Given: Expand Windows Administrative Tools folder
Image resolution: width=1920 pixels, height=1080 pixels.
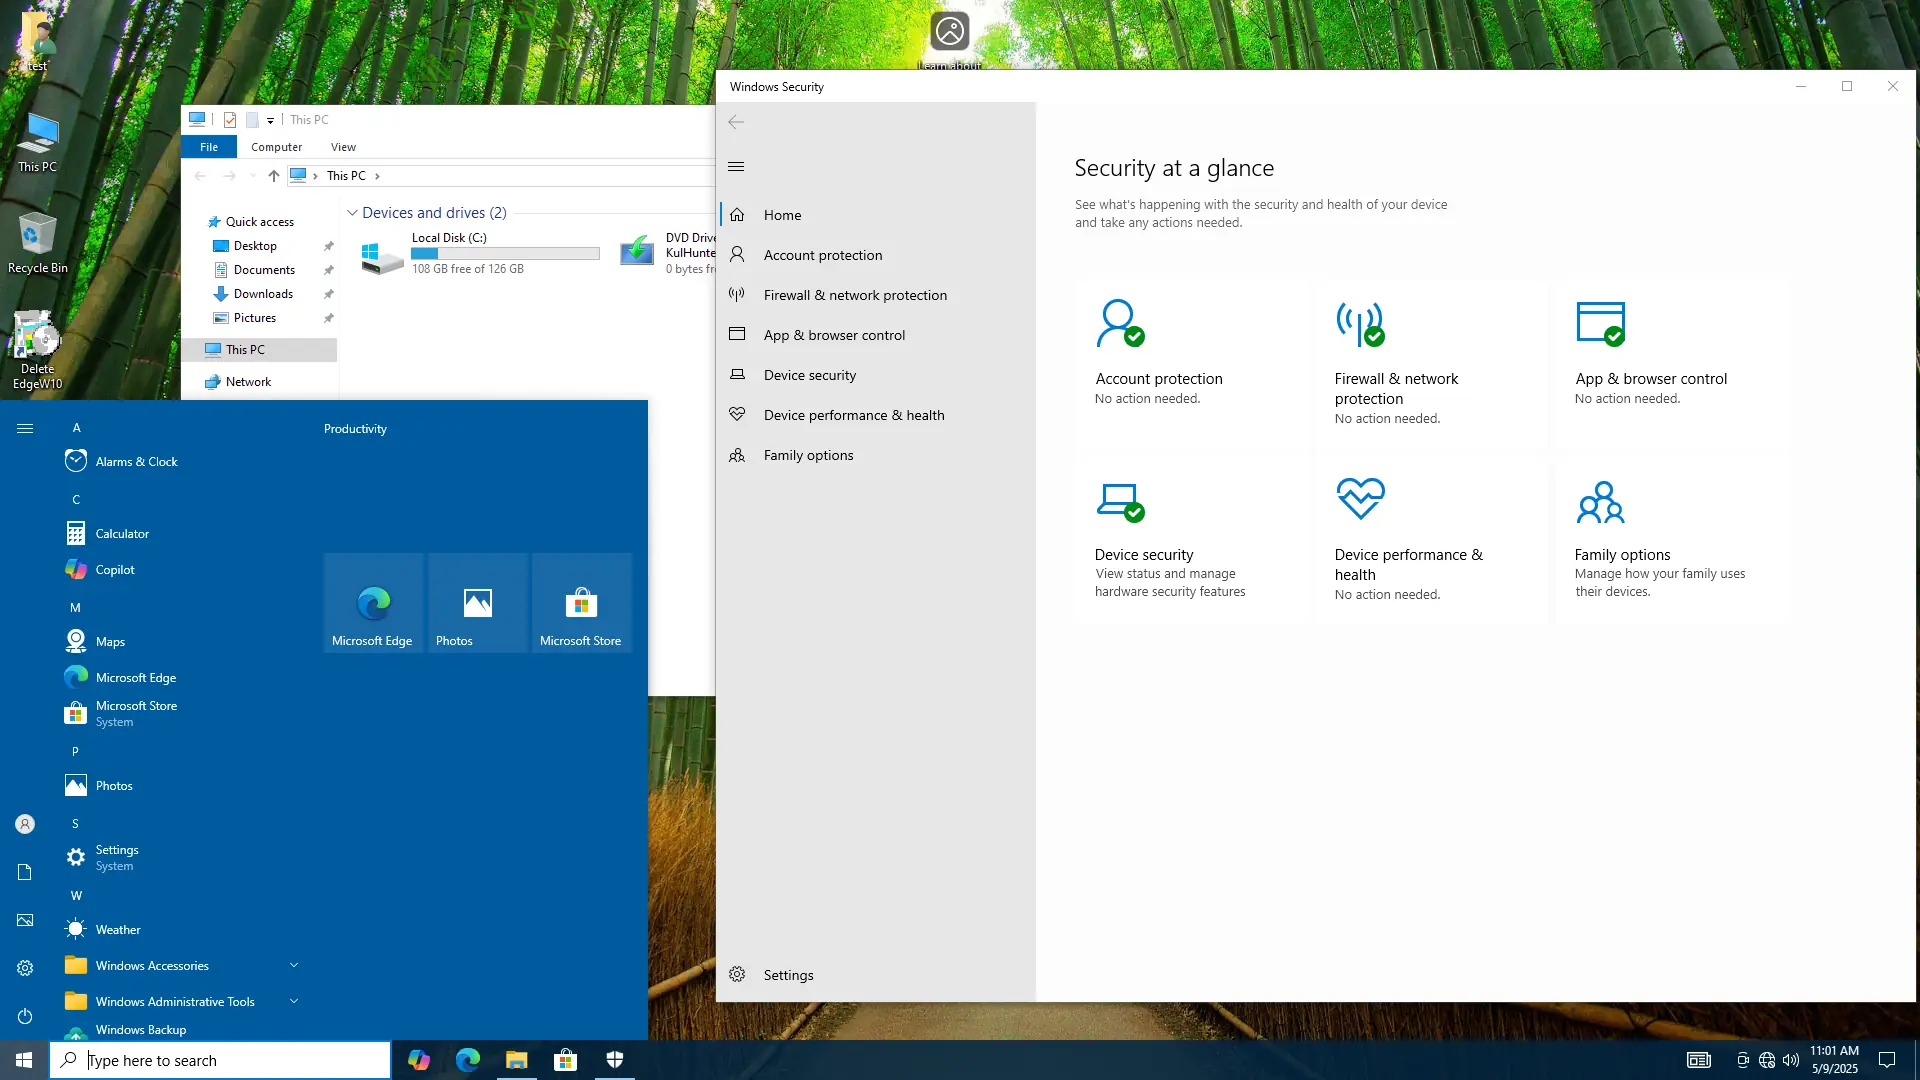Looking at the screenshot, I should tap(294, 1001).
